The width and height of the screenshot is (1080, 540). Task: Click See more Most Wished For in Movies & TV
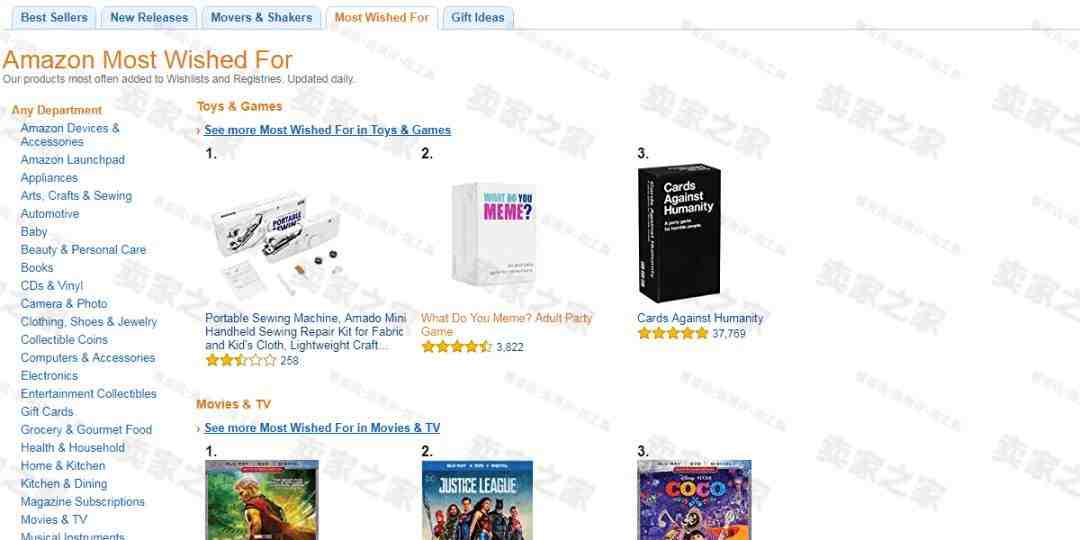coord(322,428)
